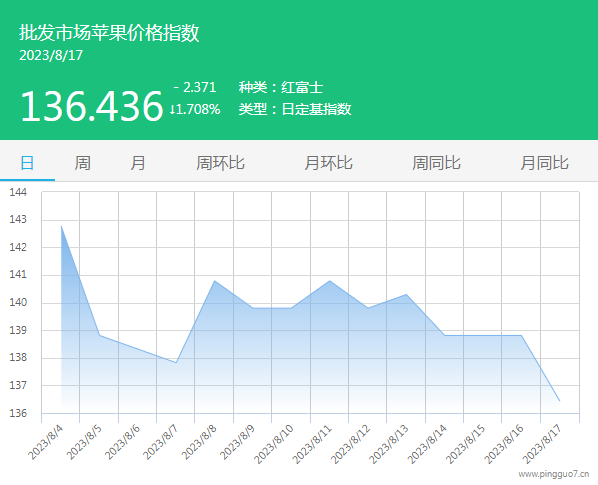598x485 pixels.
Task: Open the 周环比 tab
Action: click(220, 163)
